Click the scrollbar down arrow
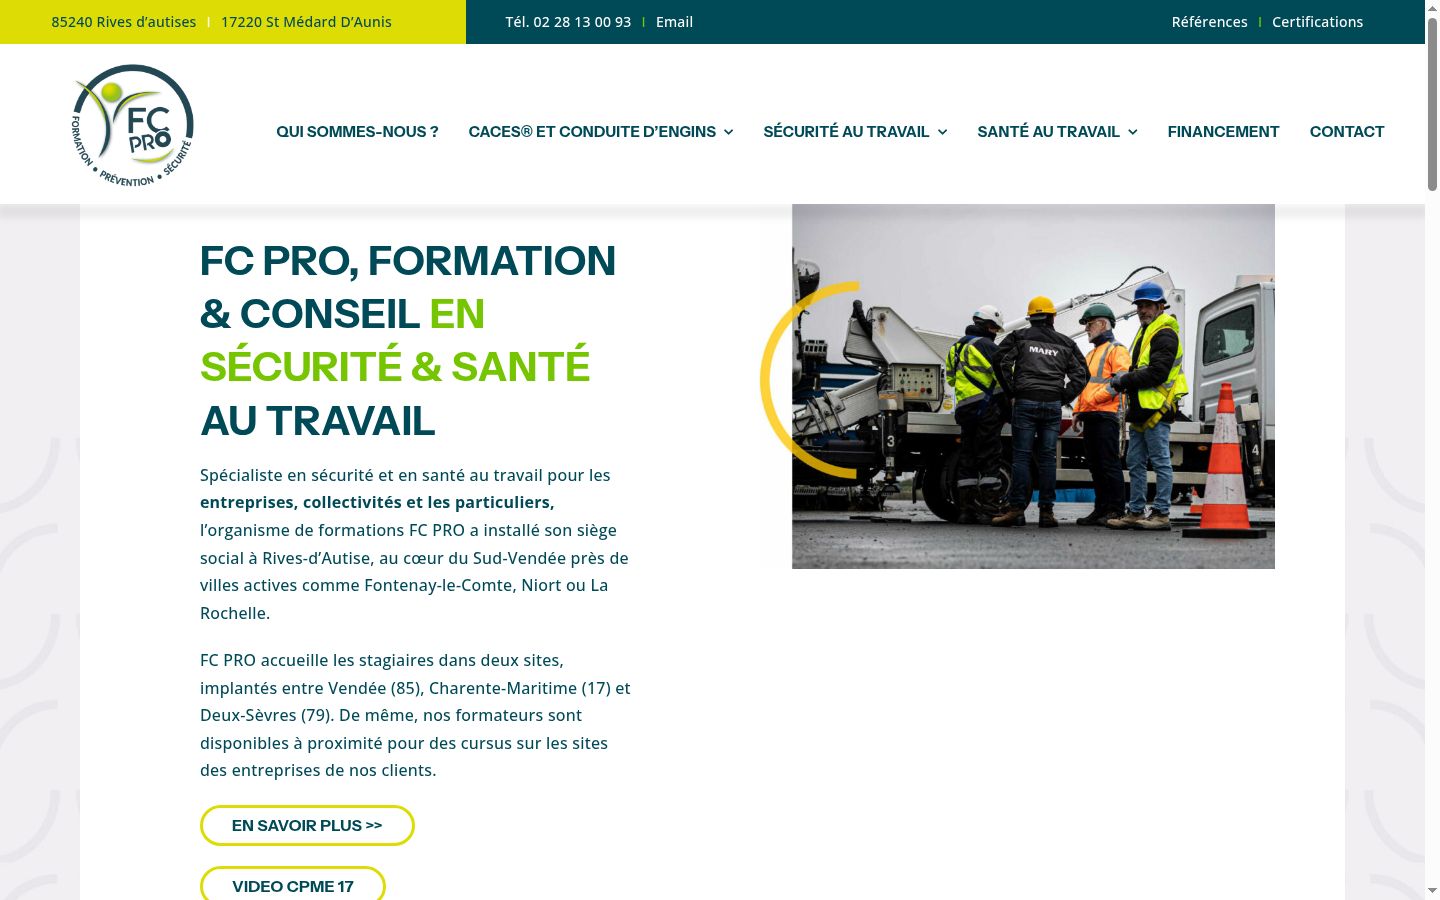This screenshot has height=900, width=1440. pyautogui.click(x=1432, y=890)
